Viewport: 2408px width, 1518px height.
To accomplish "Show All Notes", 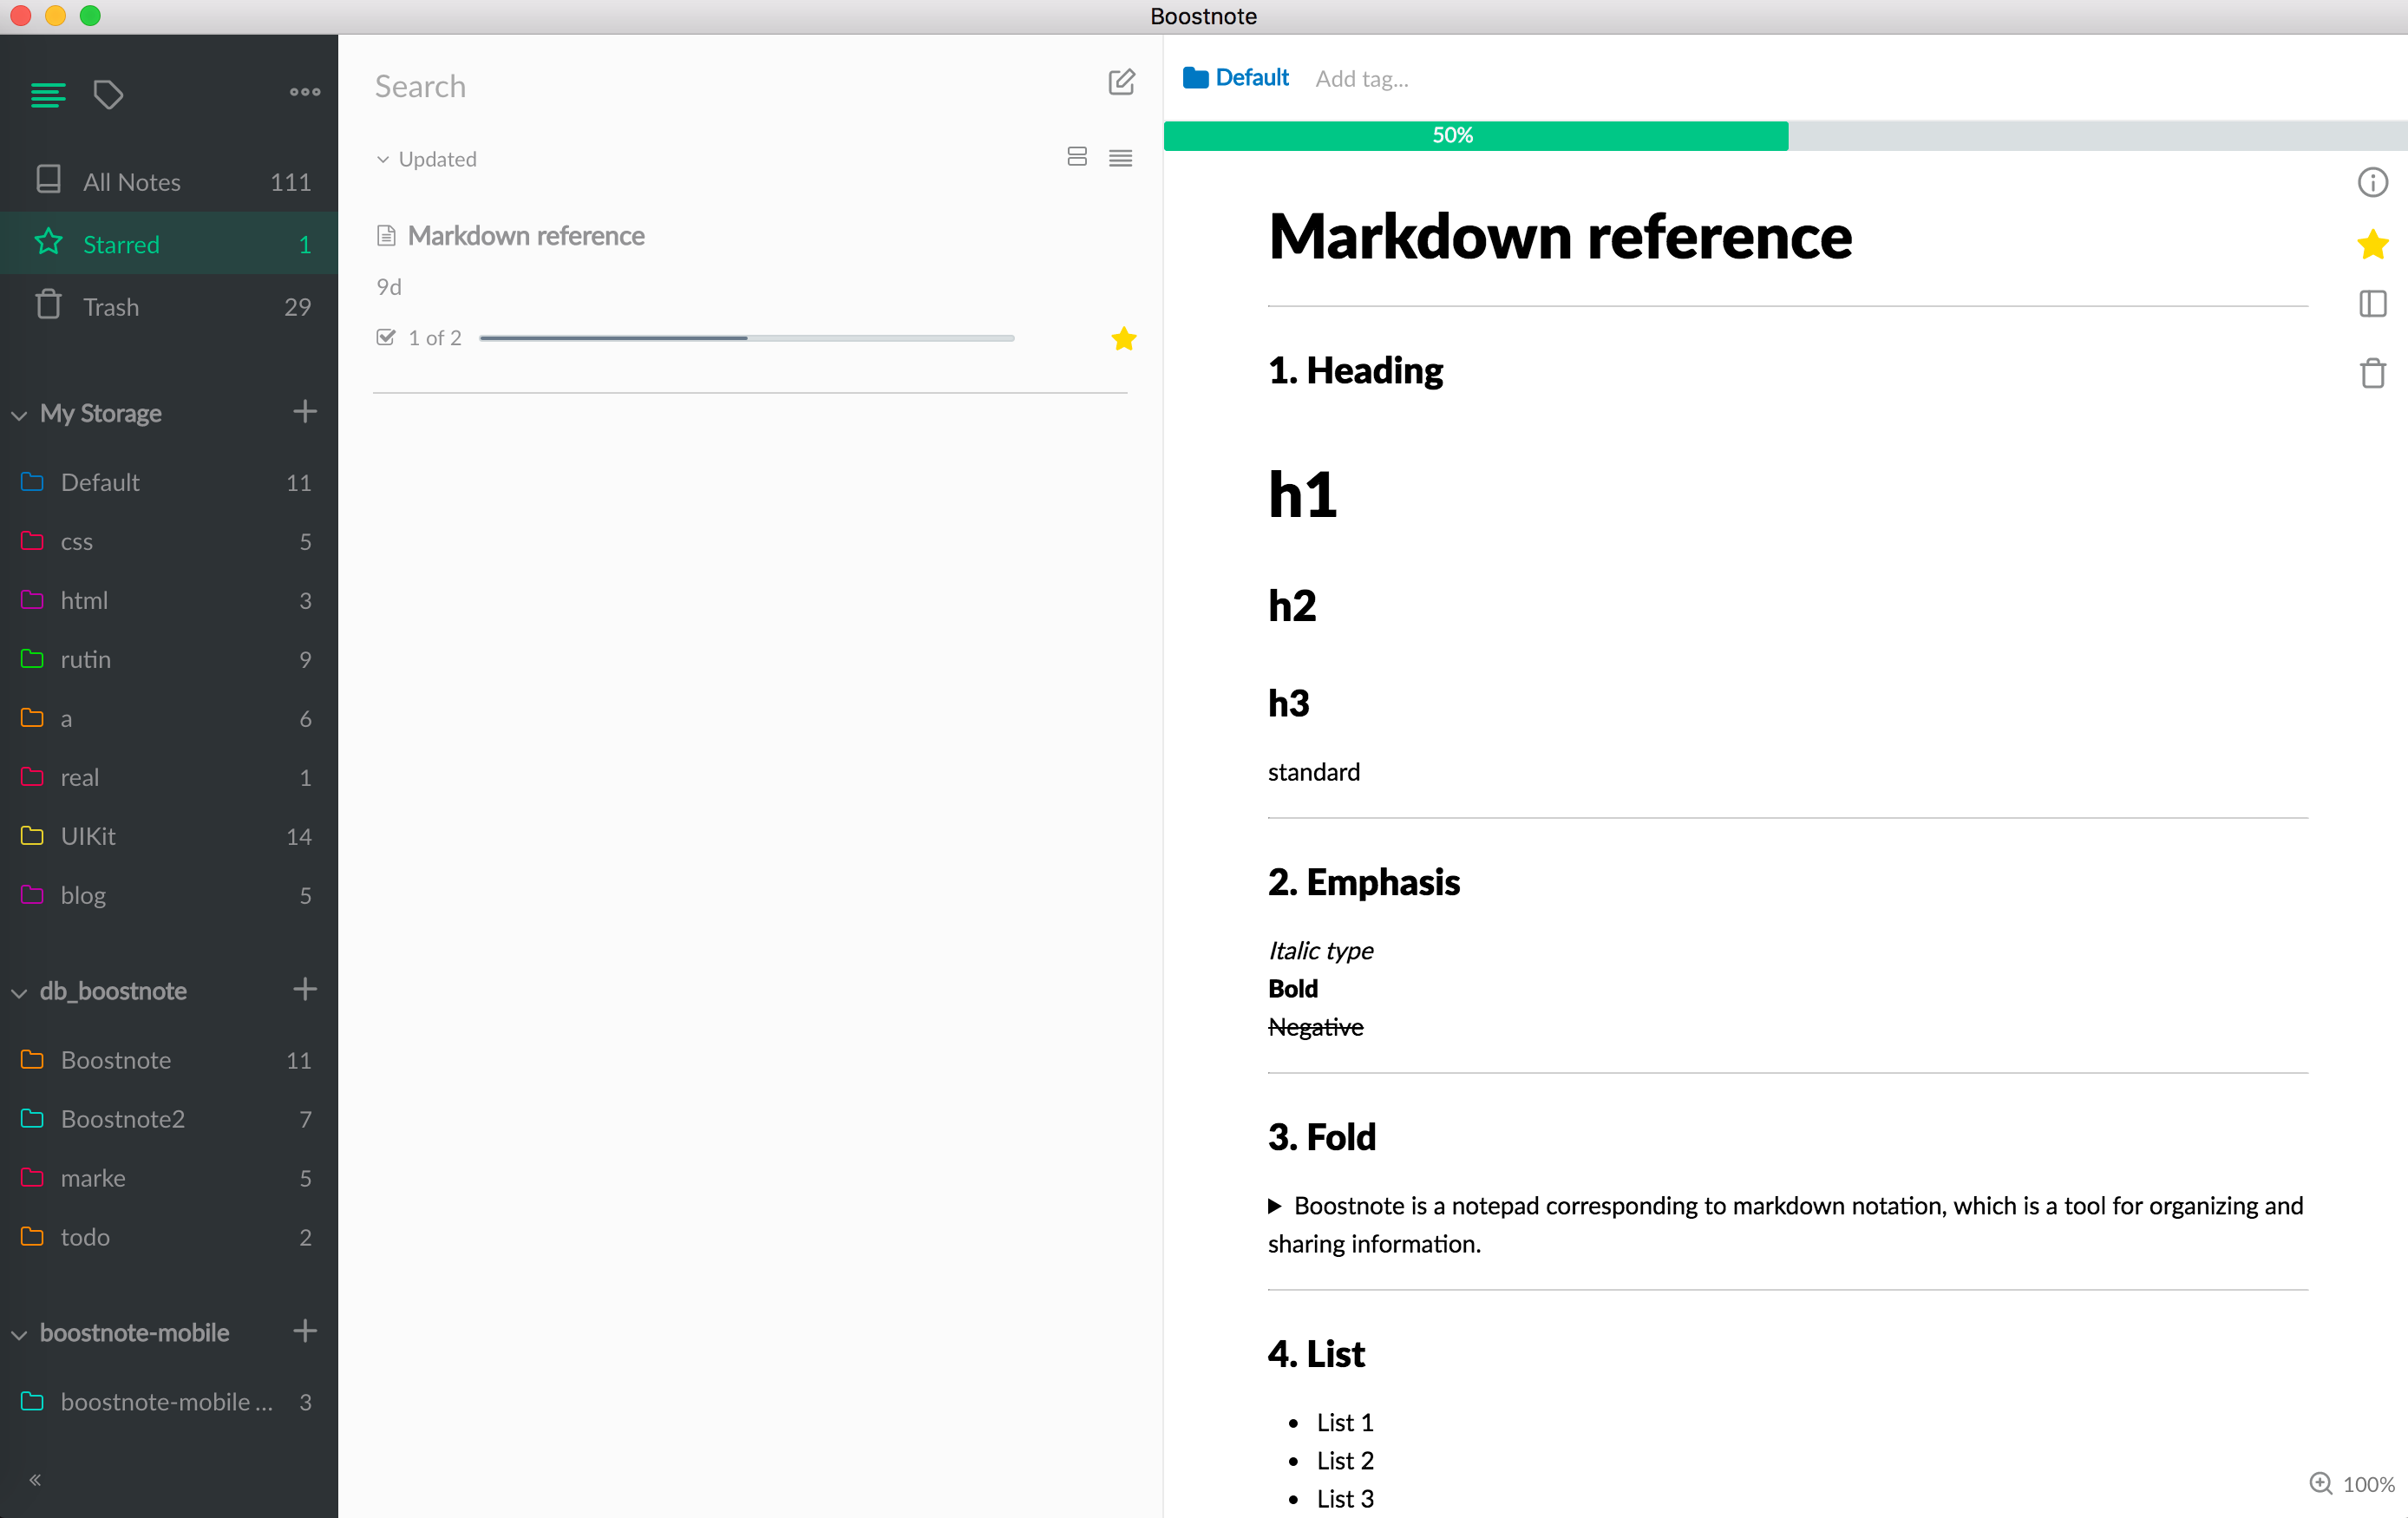I will click(169, 181).
